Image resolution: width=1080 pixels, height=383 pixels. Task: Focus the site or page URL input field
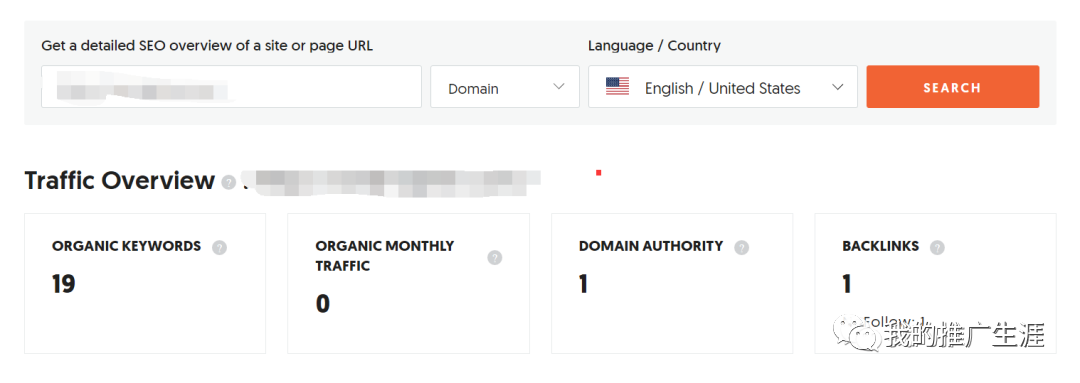click(x=231, y=87)
